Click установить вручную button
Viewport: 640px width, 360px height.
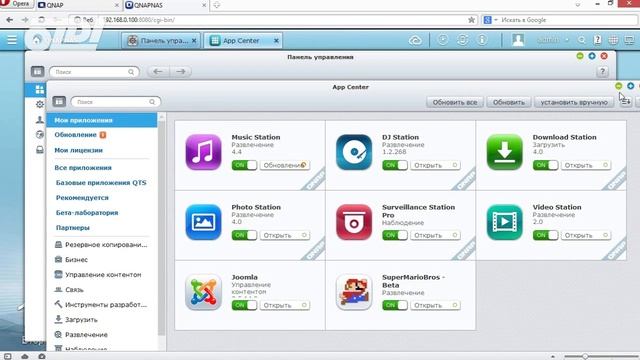click(574, 102)
